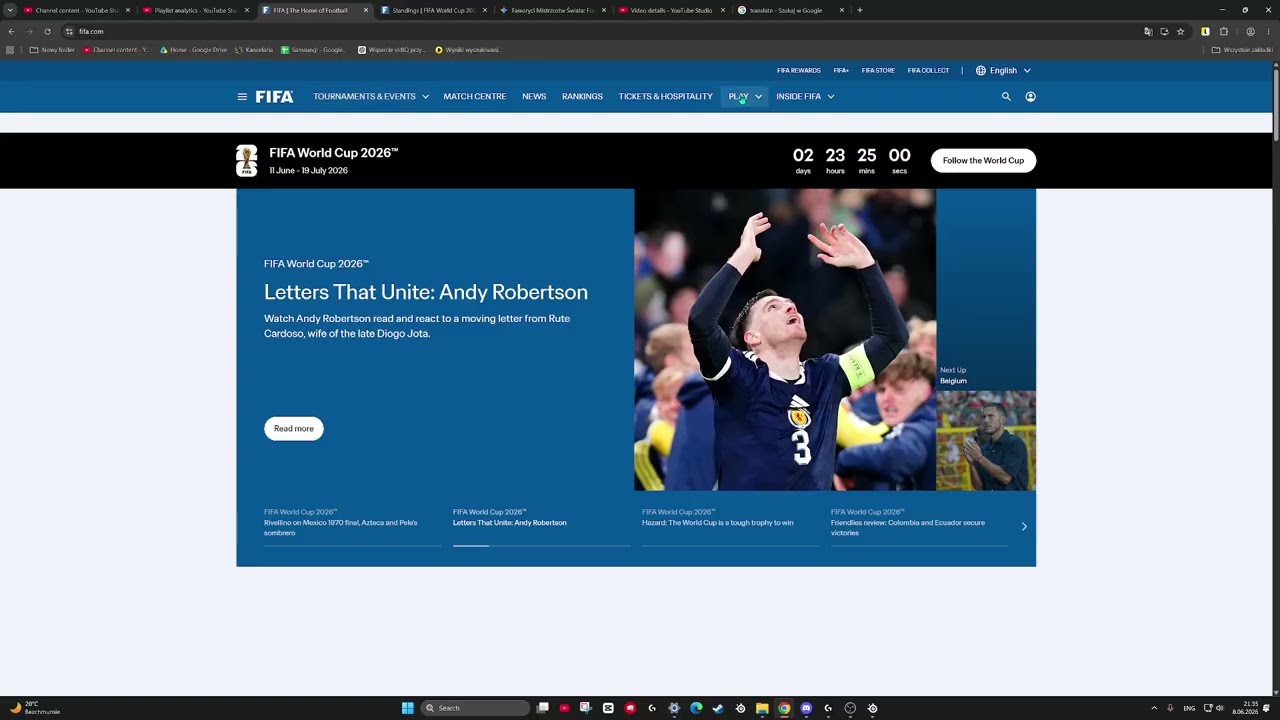The image size is (1280, 720).
Task: Click the globe language icon
Action: (x=981, y=71)
